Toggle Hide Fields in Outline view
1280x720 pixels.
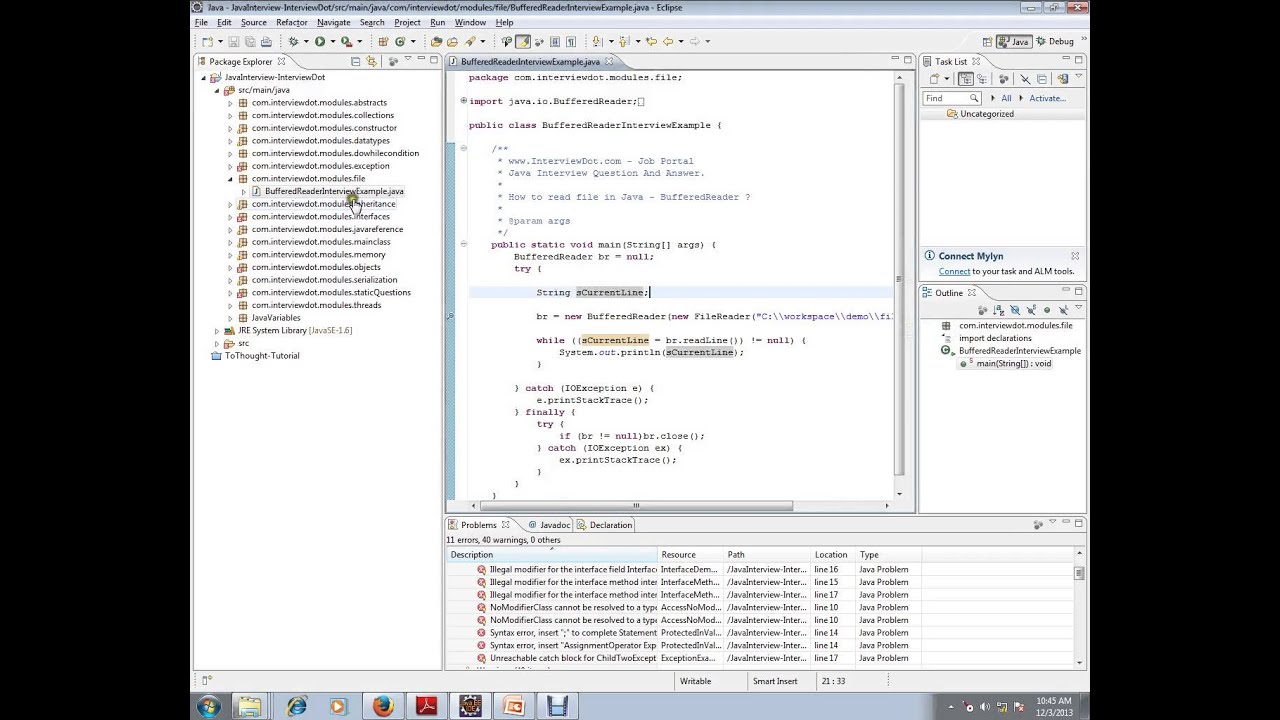click(x=1015, y=310)
